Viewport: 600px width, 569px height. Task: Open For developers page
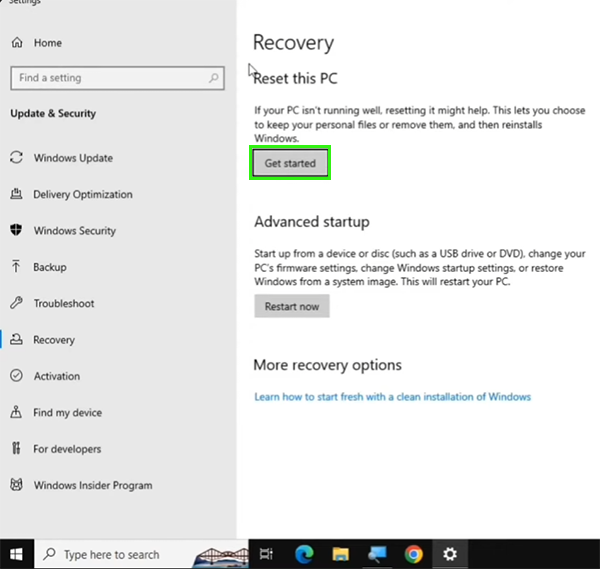pos(67,449)
